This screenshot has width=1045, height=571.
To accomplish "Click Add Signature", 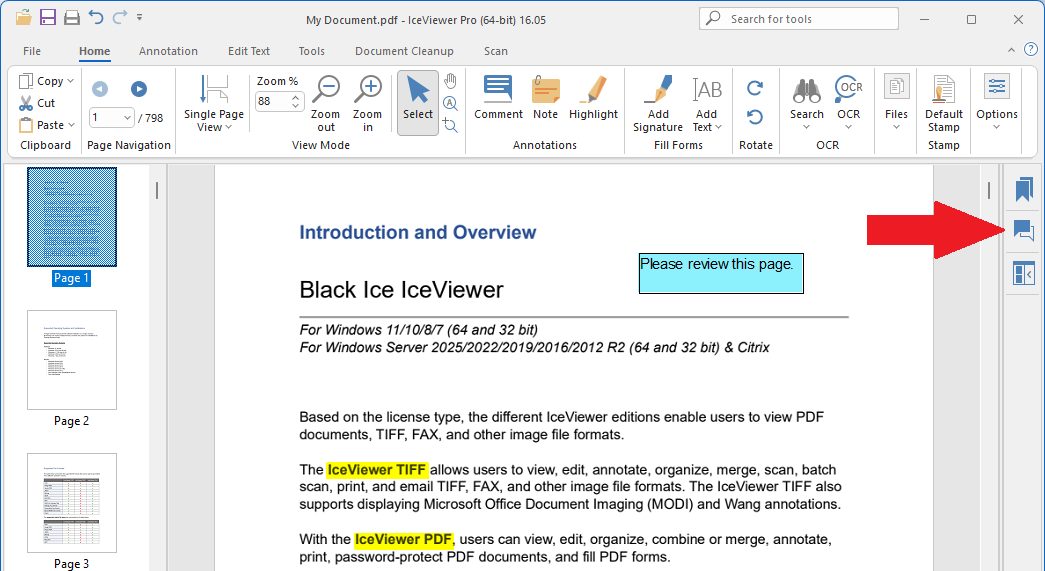I will pos(658,103).
